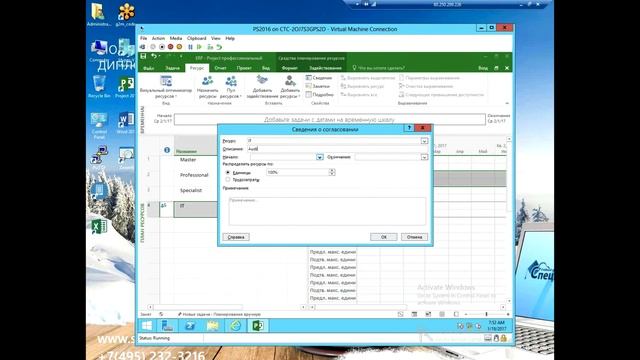The width and height of the screenshot is (640, 360).
Task: Pause the virtual machine
Action: tap(190, 47)
